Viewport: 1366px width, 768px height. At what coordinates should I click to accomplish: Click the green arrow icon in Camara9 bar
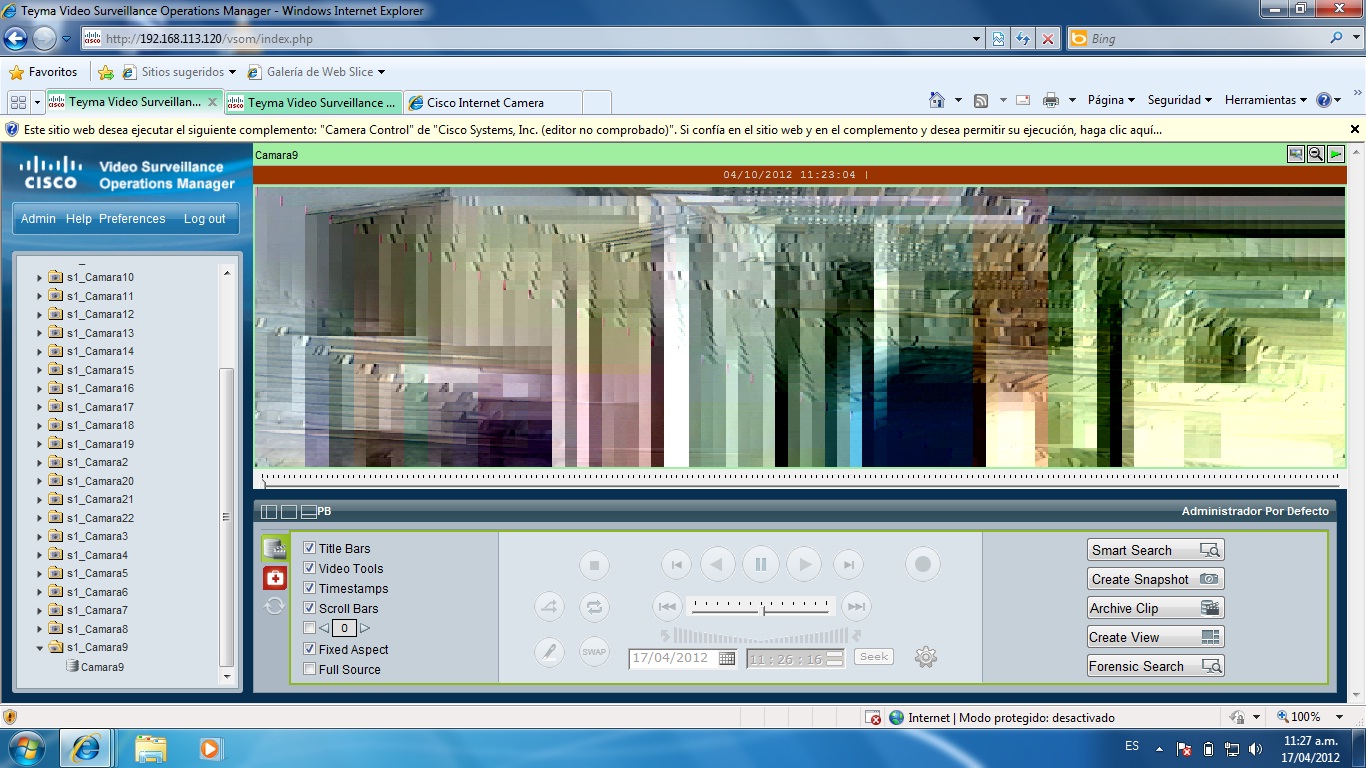click(1336, 154)
